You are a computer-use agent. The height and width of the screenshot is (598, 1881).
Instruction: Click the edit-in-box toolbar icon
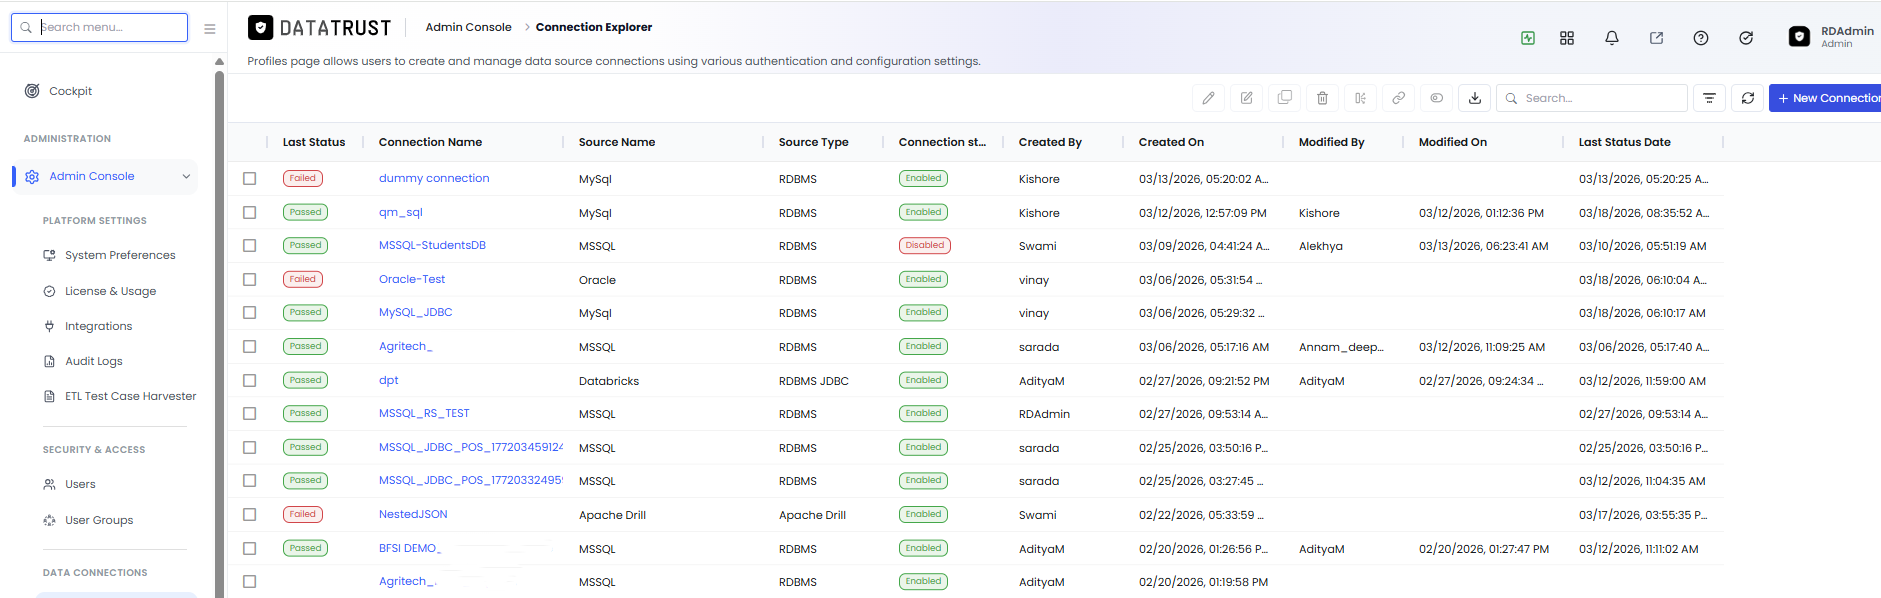(x=1246, y=98)
